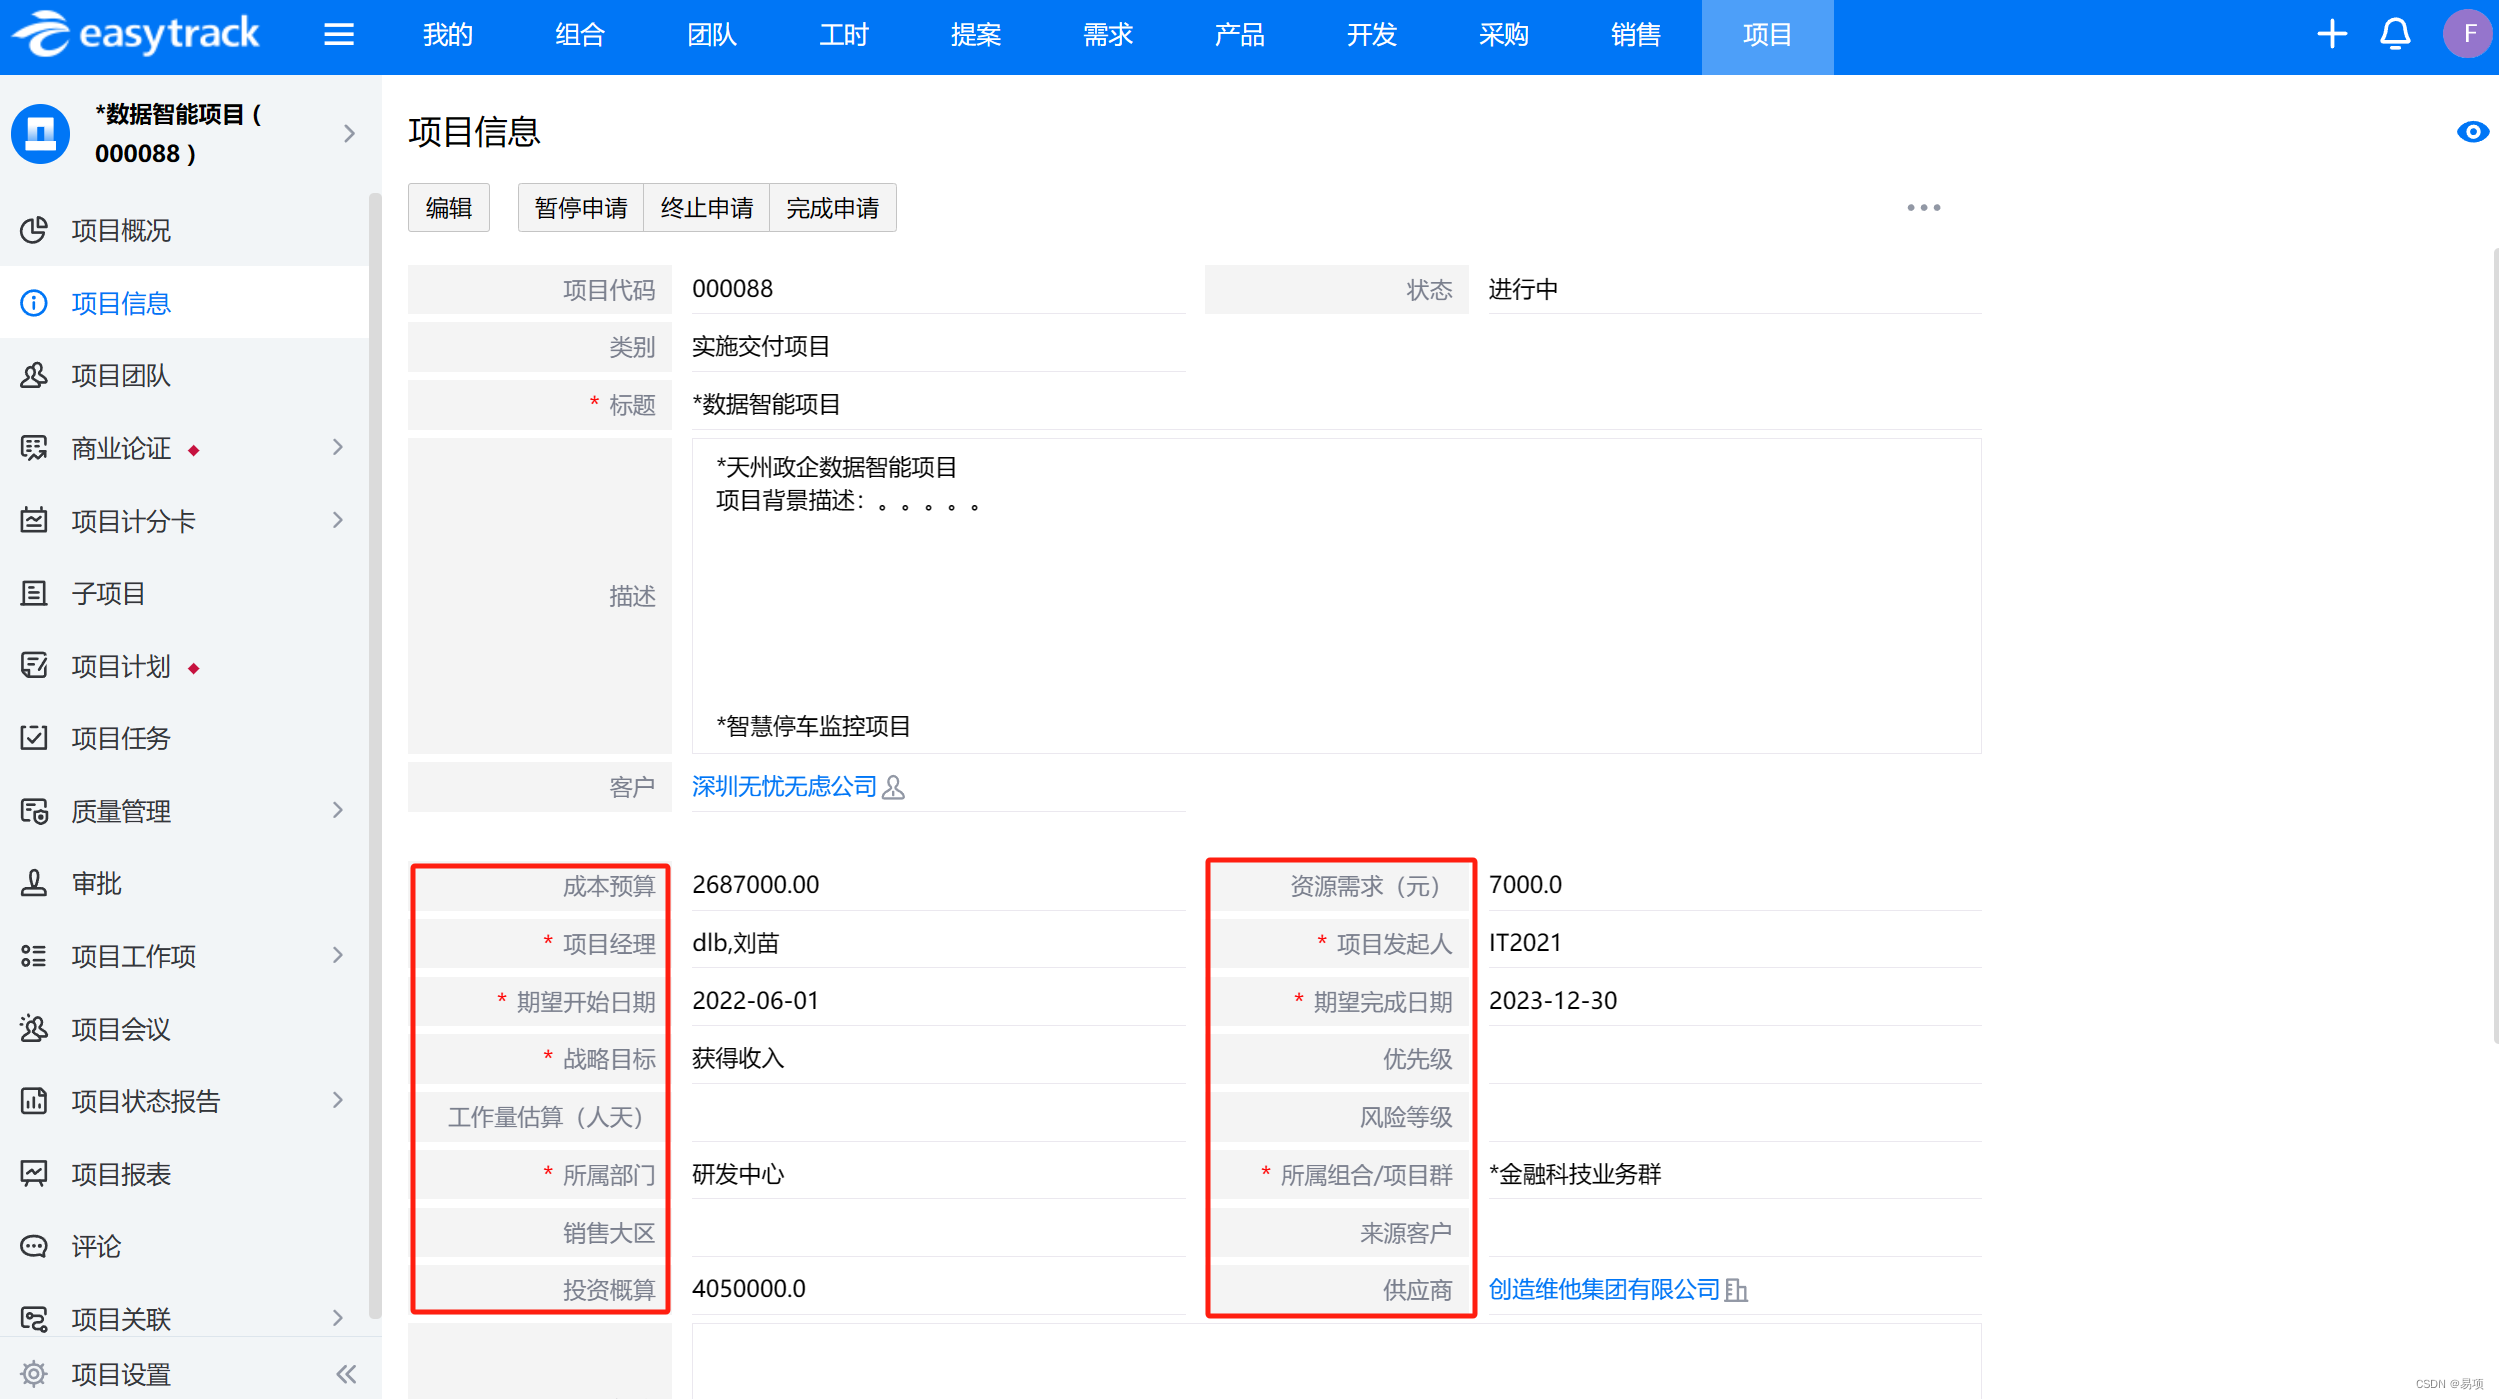
Task: Click the 所属部门 value 研发中心
Action: pos(738,1174)
